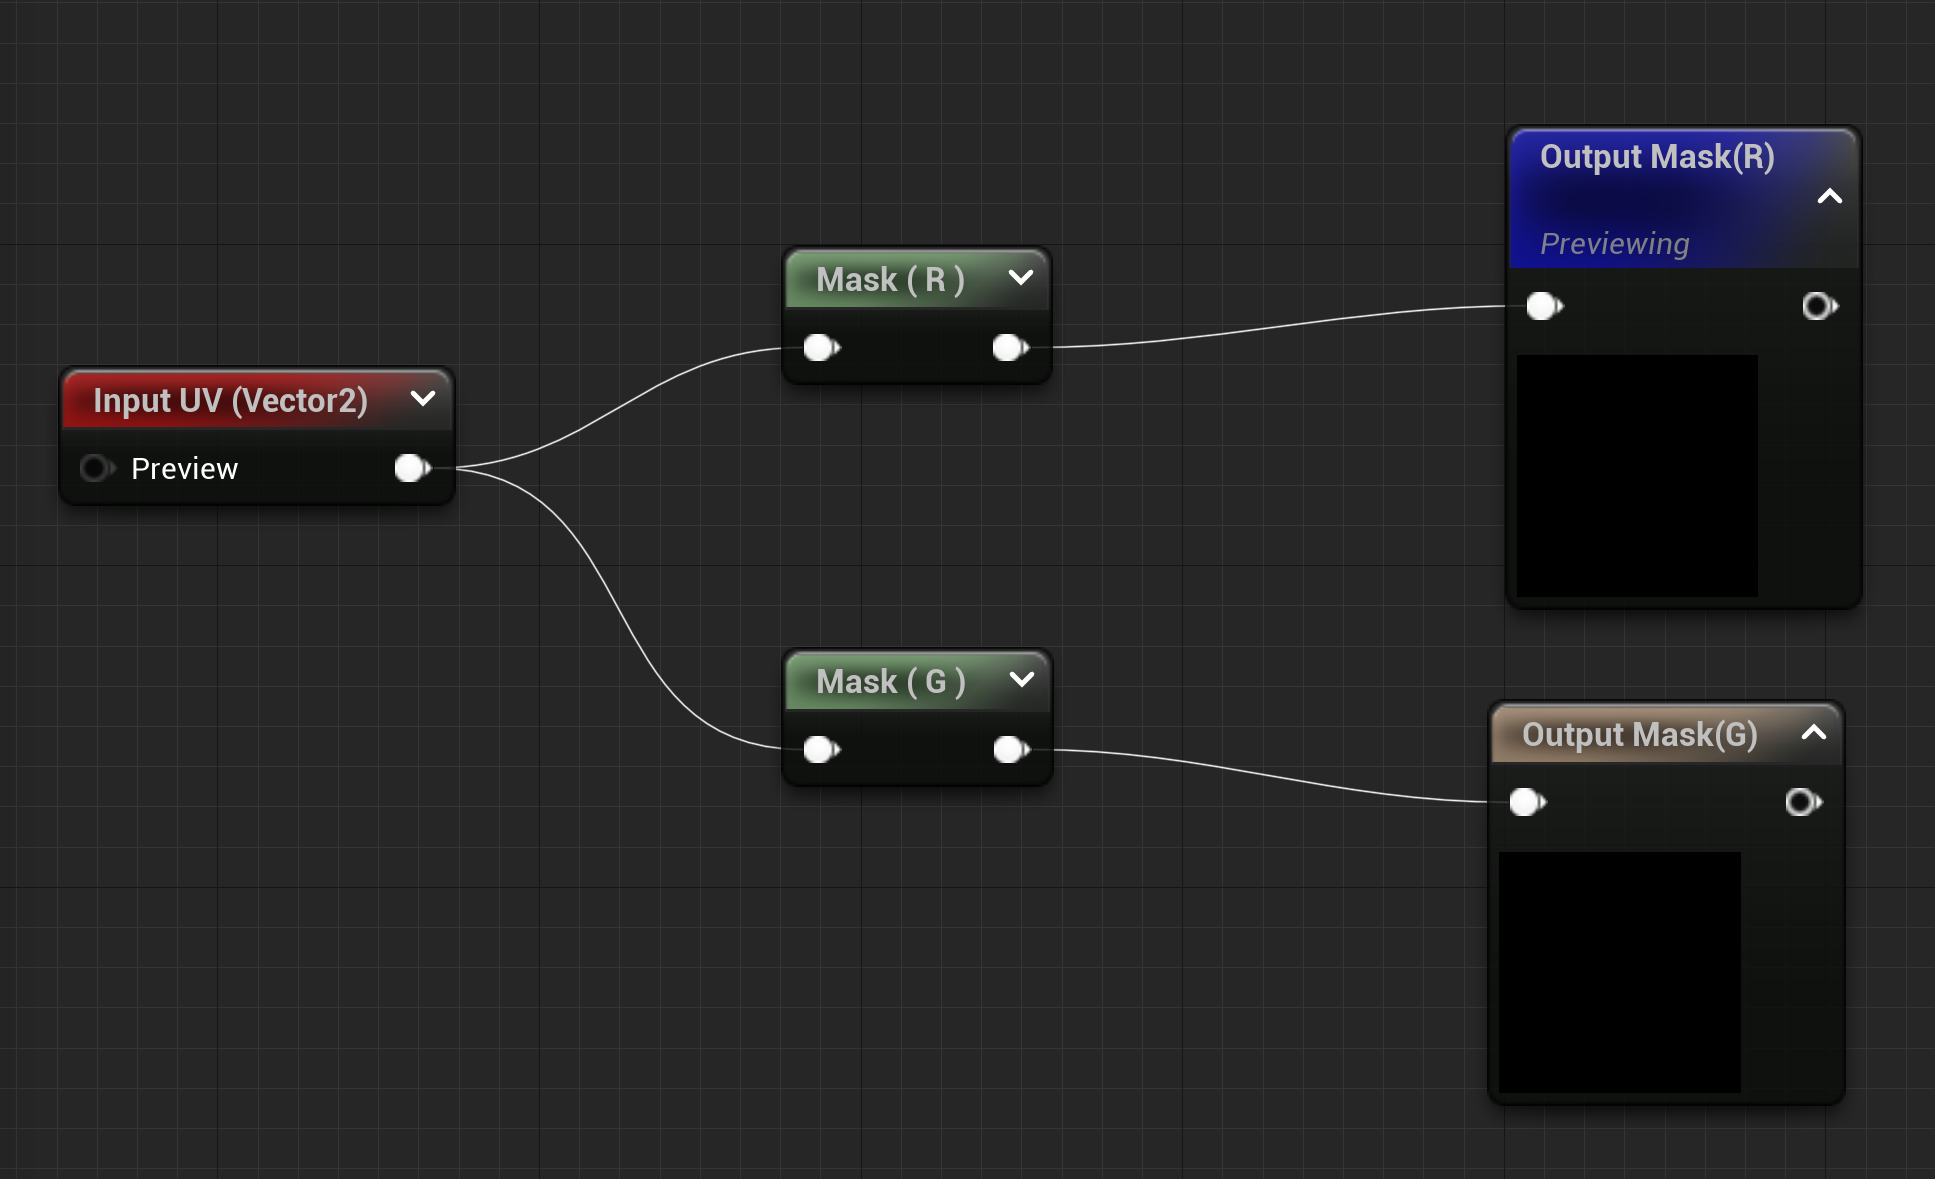The height and width of the screenshot is (1179, 1935).
Task: Click the Mask (R) node input pin
Action: (x=820, y=347)
